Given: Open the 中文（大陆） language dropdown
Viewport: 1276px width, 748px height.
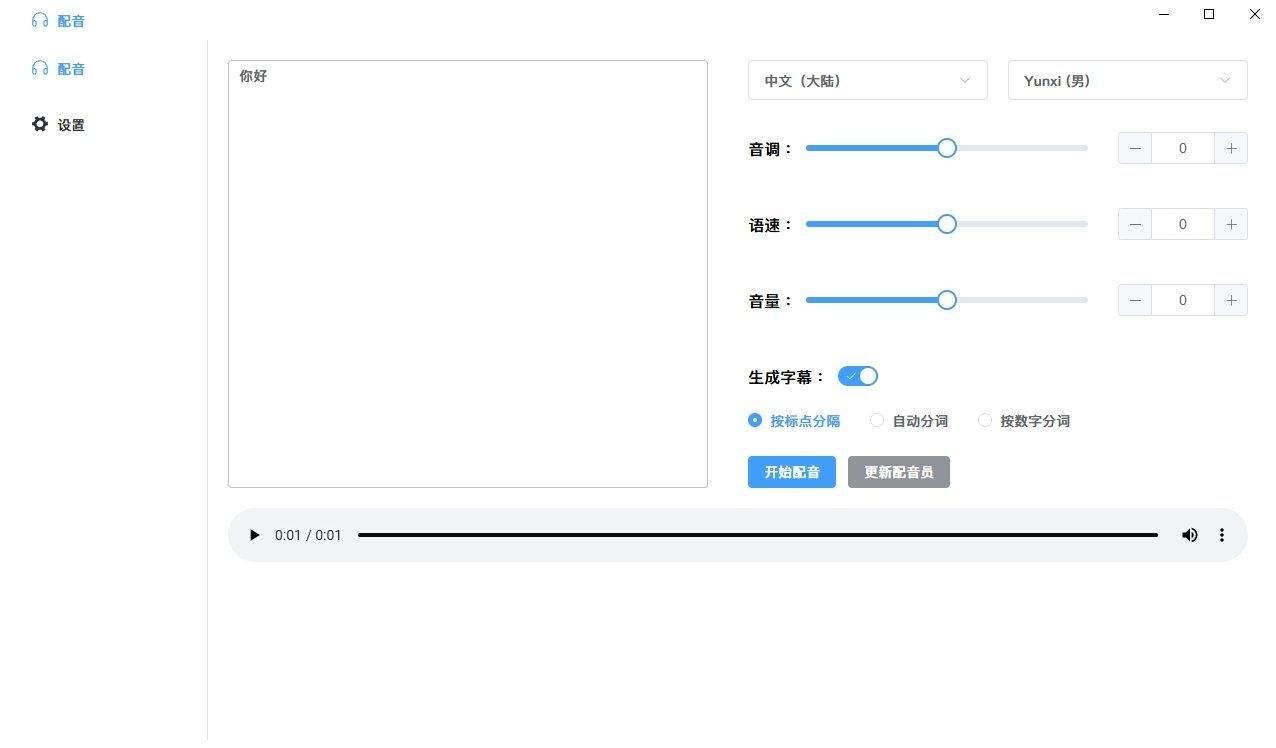Looking at the screenshot, I should [x=866, y=80].
